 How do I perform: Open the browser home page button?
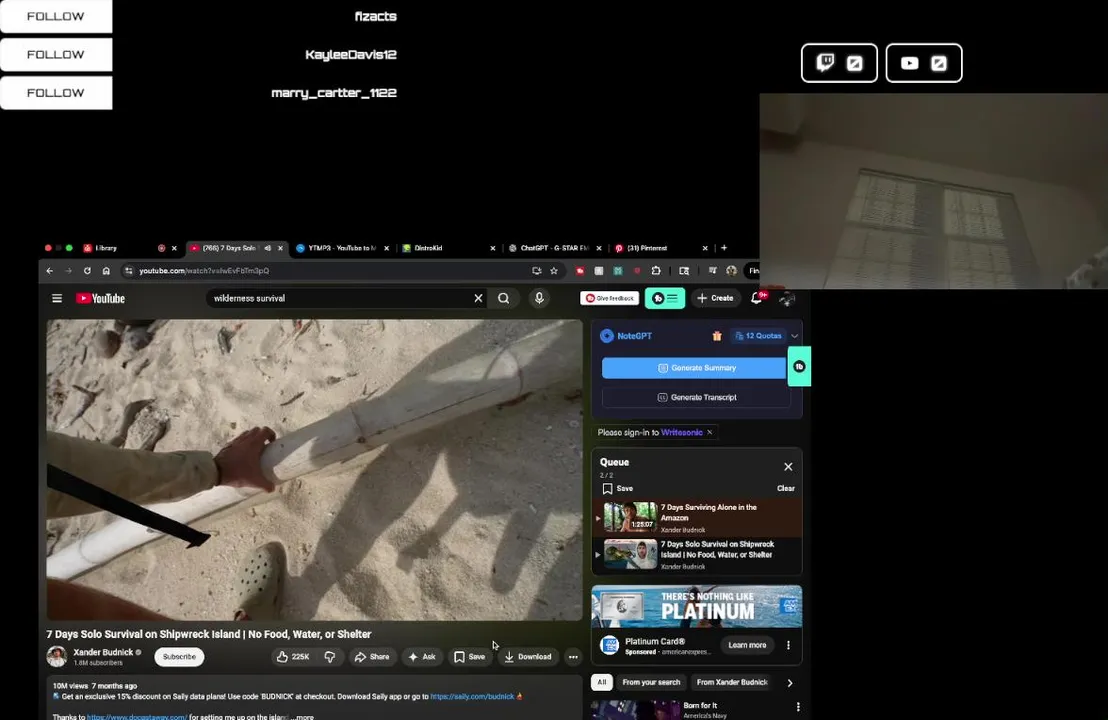tap(106, 271)
